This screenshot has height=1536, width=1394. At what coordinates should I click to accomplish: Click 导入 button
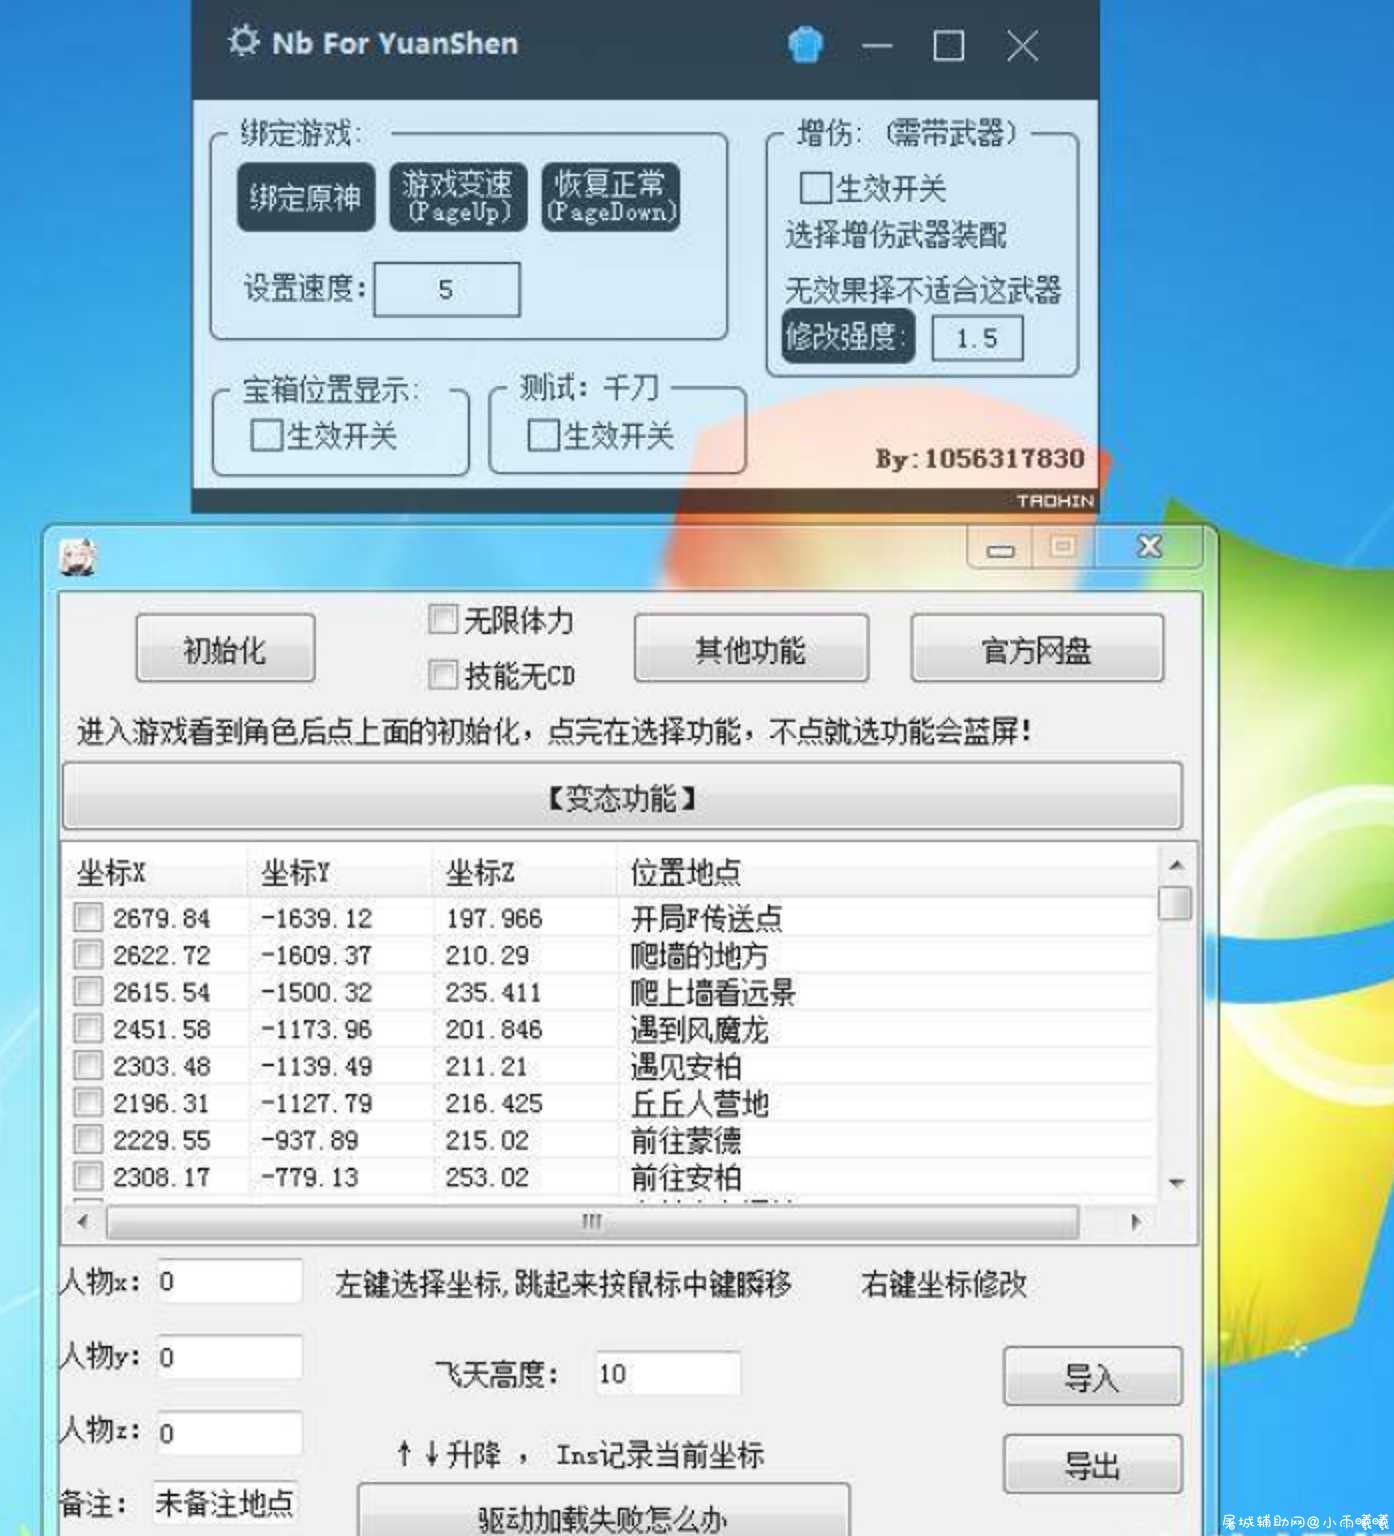pos(1092,1377)
